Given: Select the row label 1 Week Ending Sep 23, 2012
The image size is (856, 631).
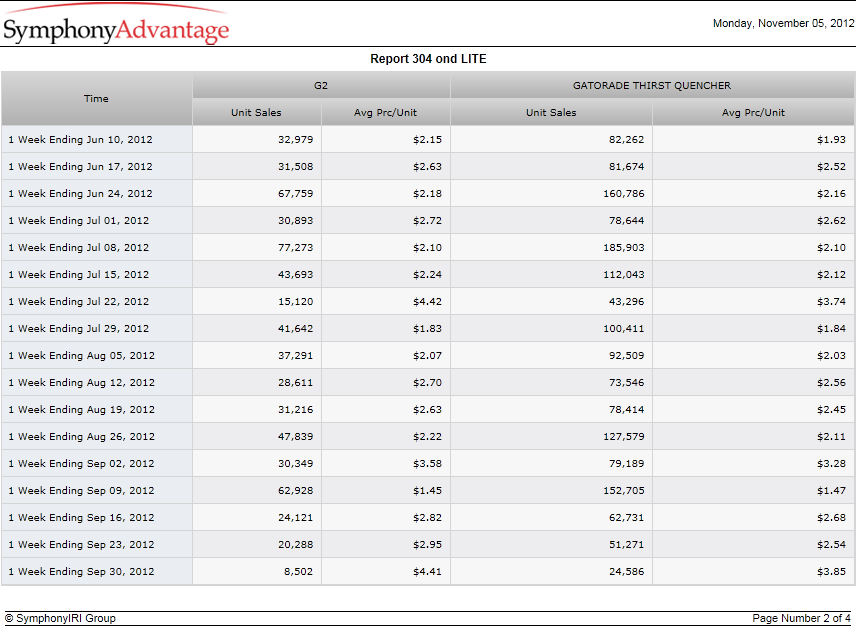Looking at the screenshot, I should point(81,545).
